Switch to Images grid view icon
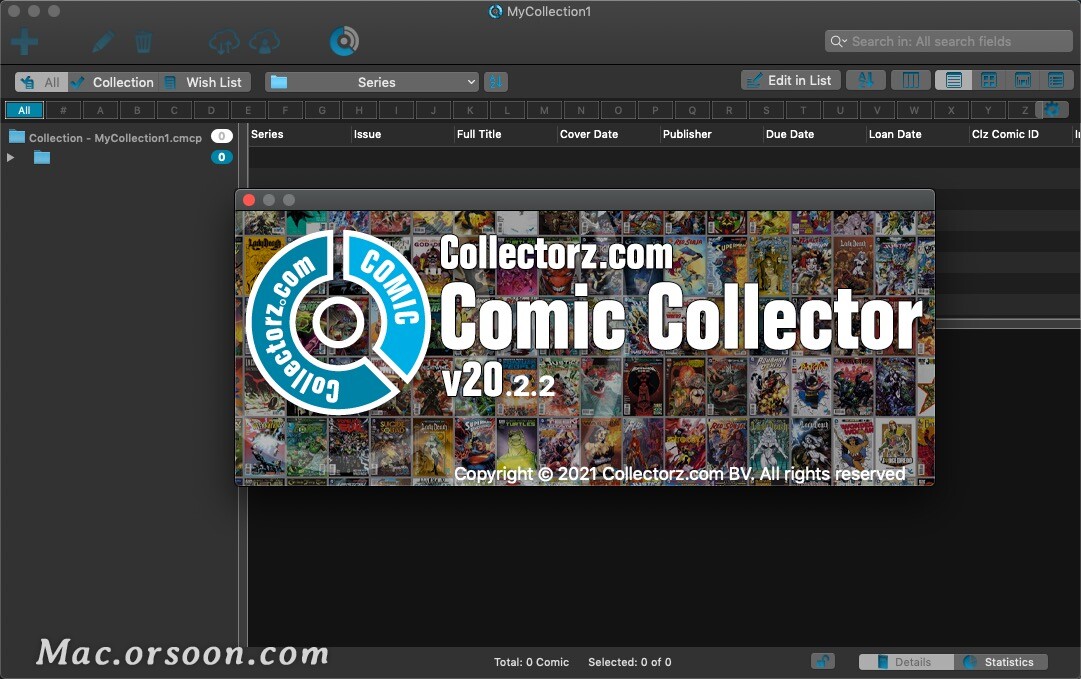Image resolution: width=1081 pixels, height=679 pixels. click(989, 80)
